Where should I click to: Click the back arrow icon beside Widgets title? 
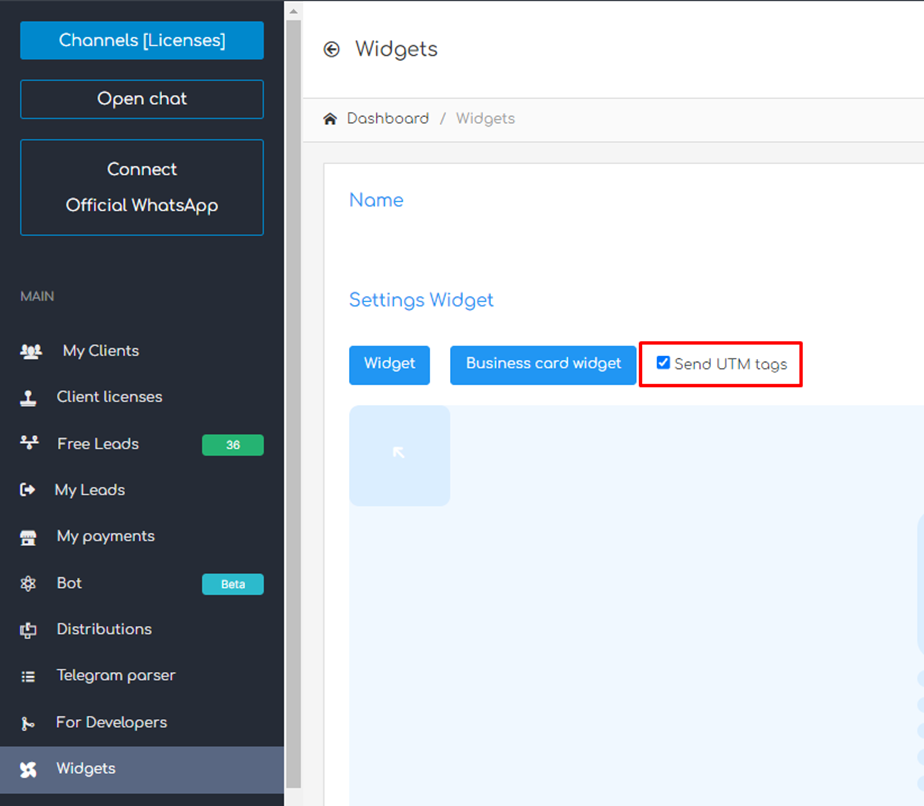(x=332, y=49)
